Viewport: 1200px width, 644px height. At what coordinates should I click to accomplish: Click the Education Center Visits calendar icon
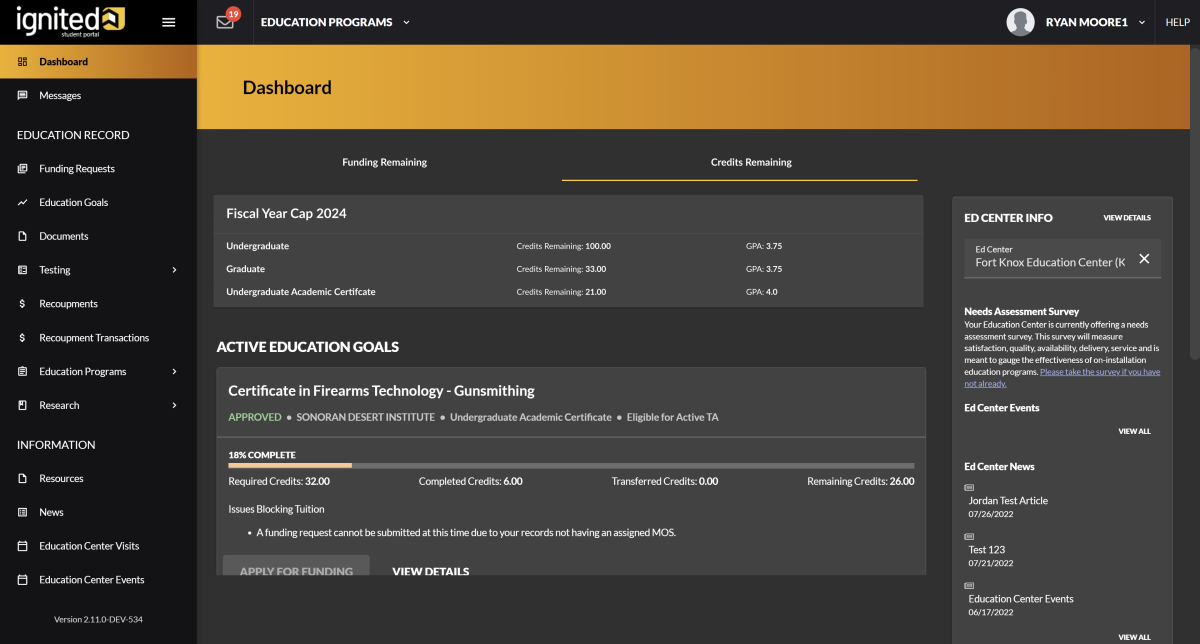pyautogui.click(x=23, y=546)
